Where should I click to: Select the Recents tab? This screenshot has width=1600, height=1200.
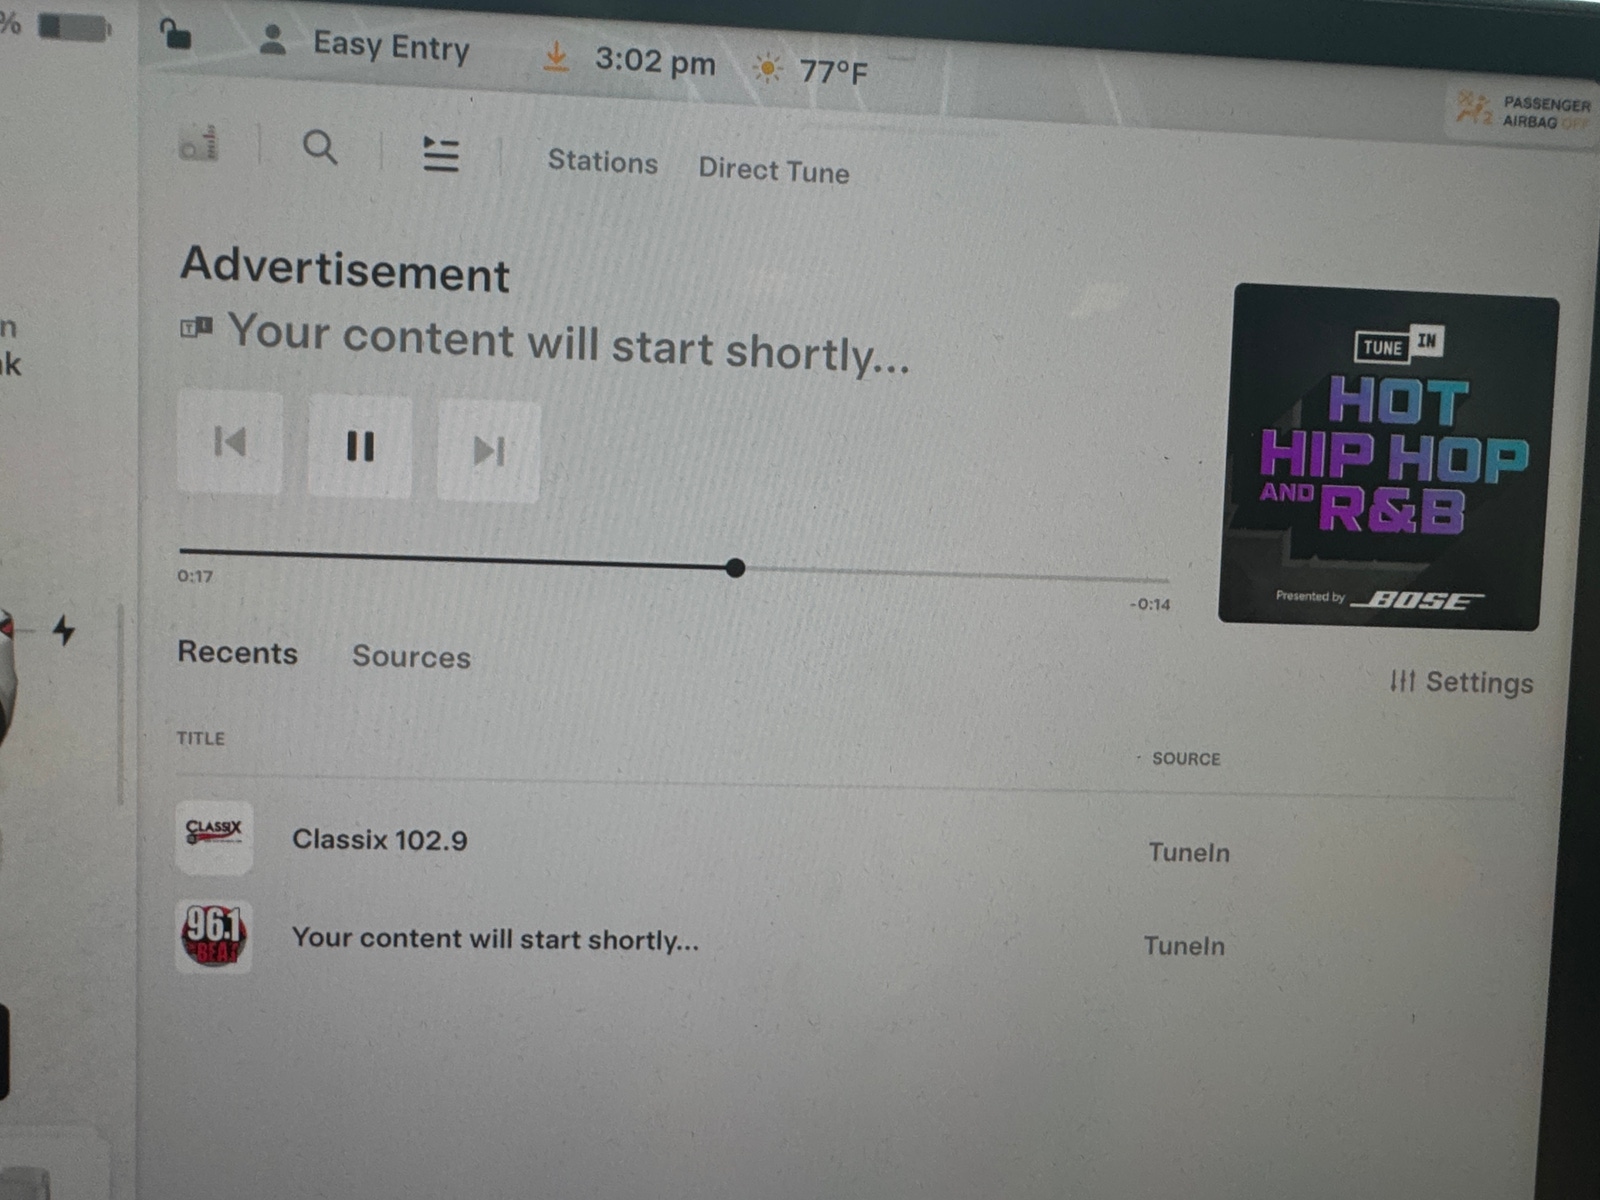click(x=237, y=652)
